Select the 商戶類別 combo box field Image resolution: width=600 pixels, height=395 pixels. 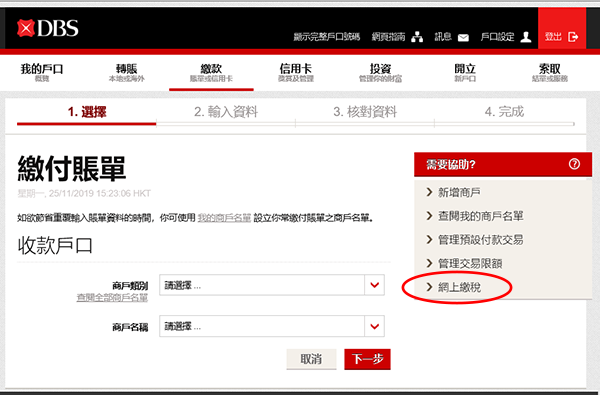(272, 285)
